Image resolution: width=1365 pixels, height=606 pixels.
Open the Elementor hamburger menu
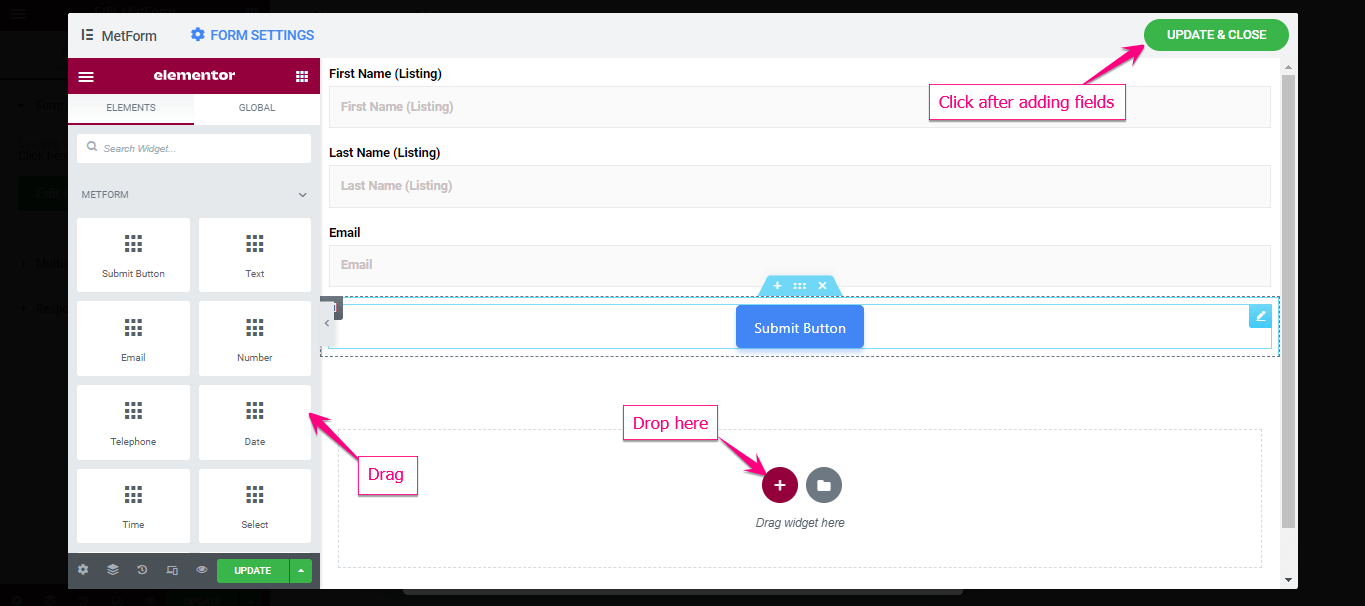point(86,76)
